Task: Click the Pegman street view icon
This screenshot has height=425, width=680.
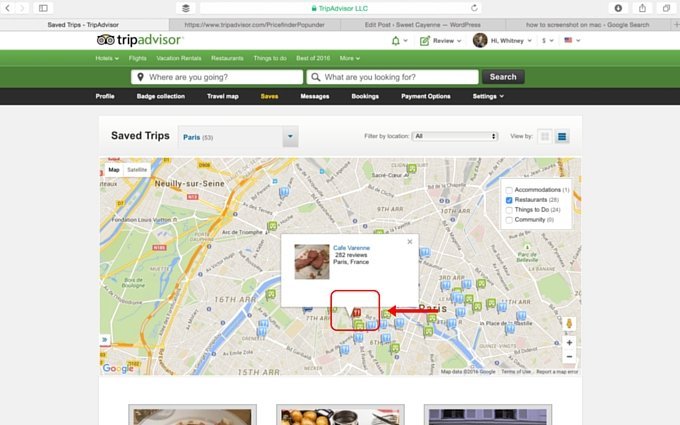Action: click(x=569, y=324)
